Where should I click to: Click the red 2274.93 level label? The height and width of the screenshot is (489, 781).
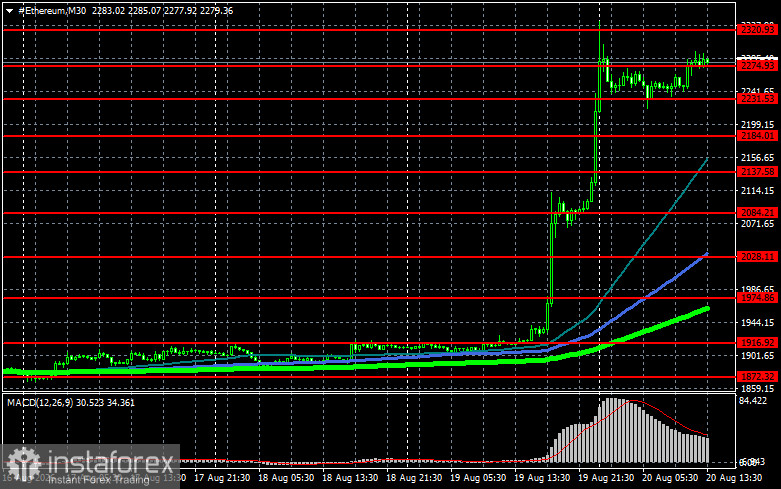pos(758,66)
